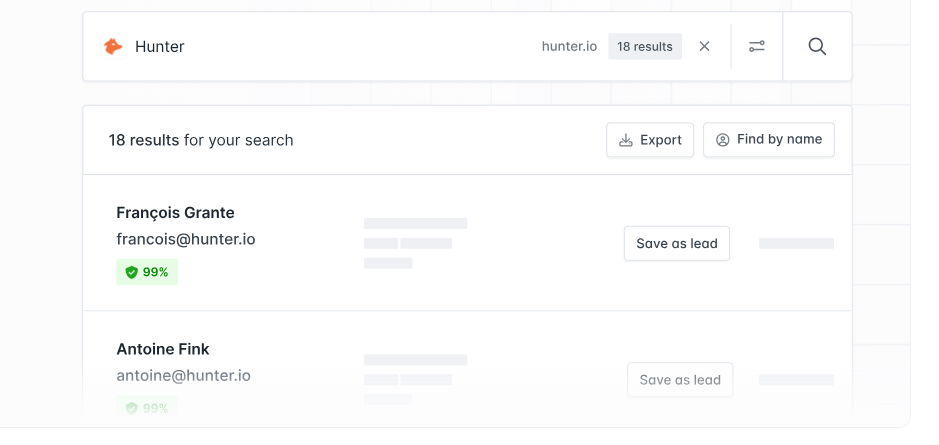Click the 99% confidence badge for François
The image size is (939, 445).
(147, 272)
